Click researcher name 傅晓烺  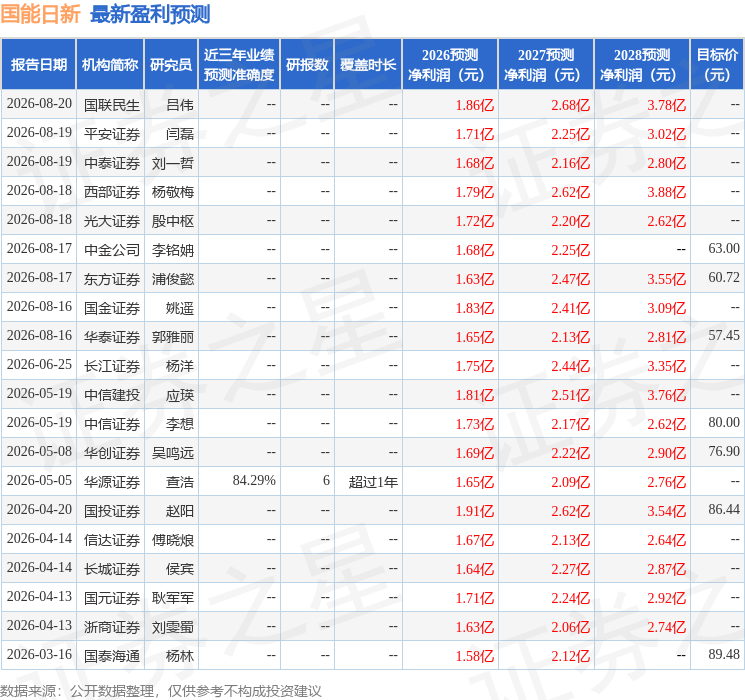[x=172, y=540]
